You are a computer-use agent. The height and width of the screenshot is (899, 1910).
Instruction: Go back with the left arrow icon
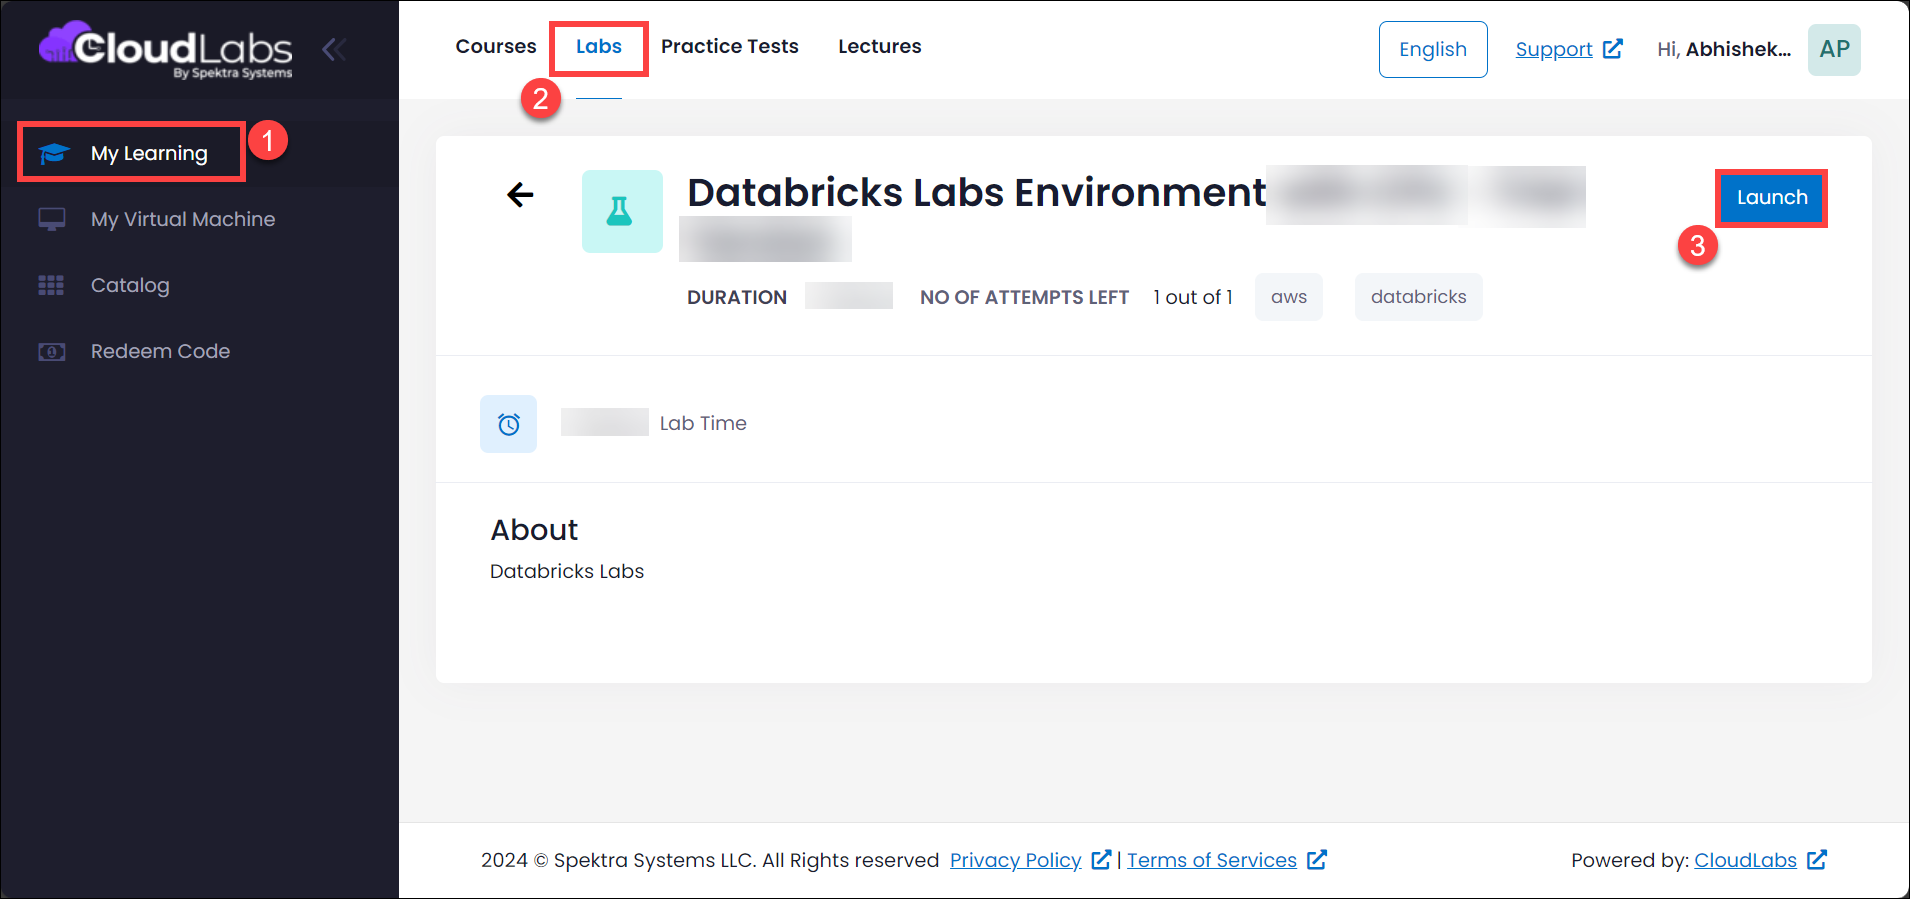[x=520, y=194]
